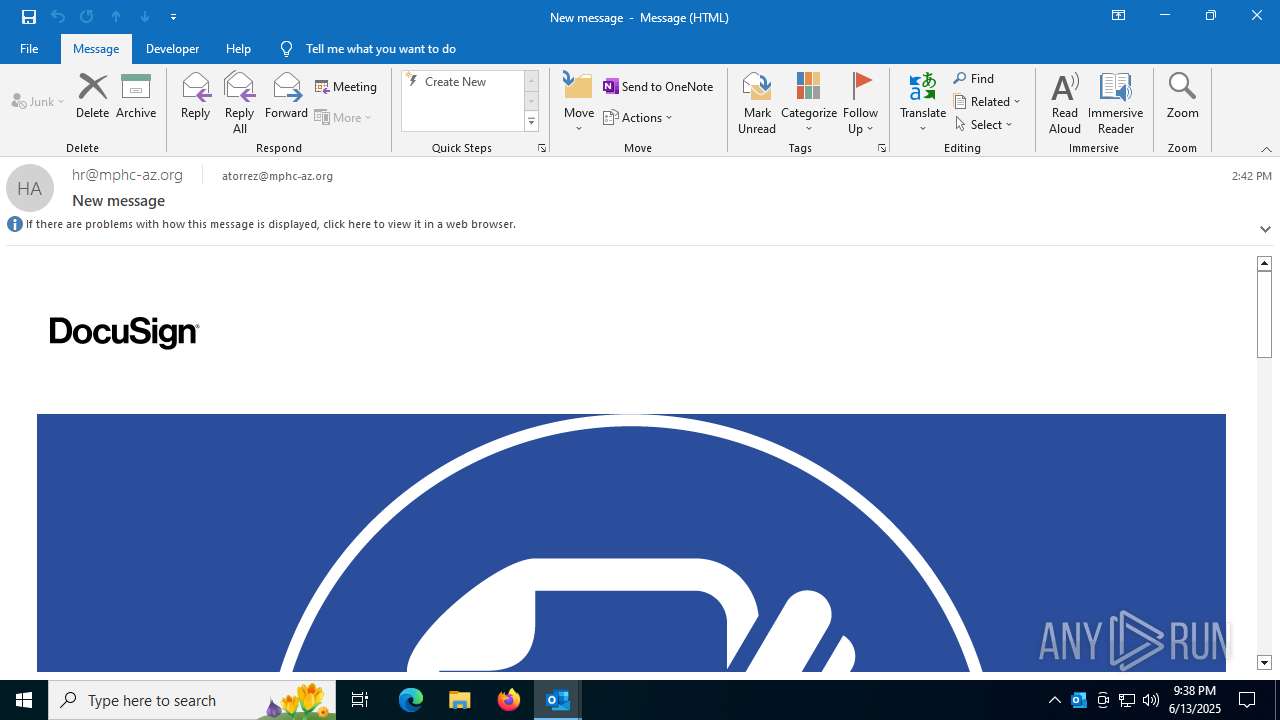Open the Tags dialog launcher
Viewport: 1280px width, 720px height.
[882, 148]
